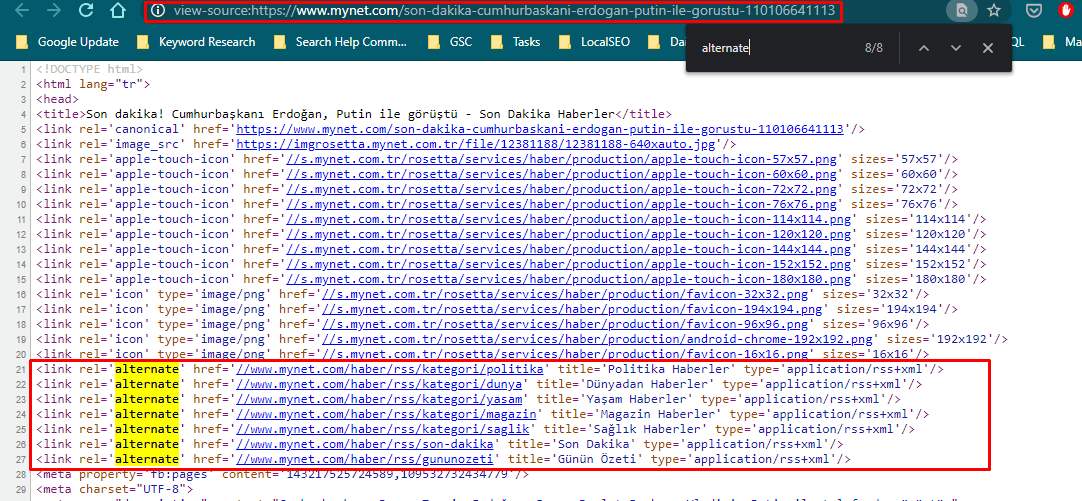Open the rss/kategori/politika feed link
The height and width of the screenshot is (501, 1082).
click(x=390, y=369)
